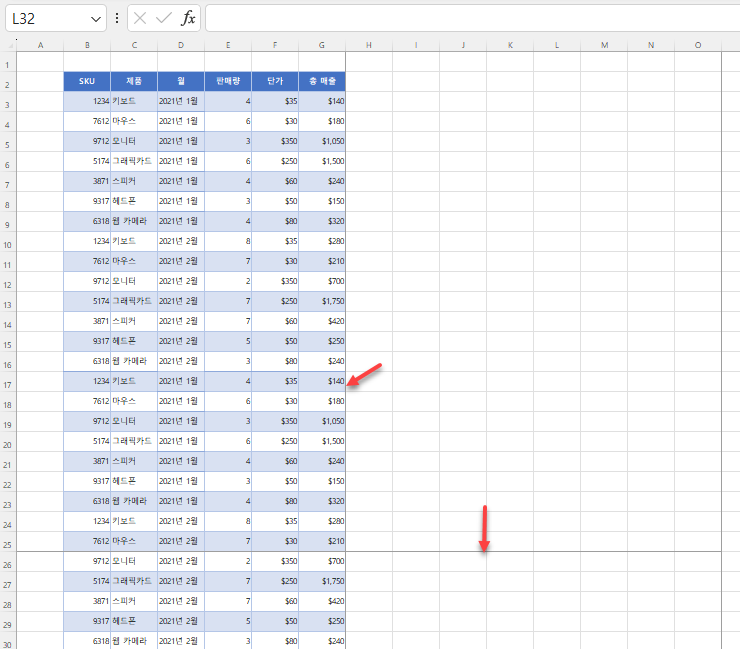The image size is (740, 649).
Task: Select 웹 카메라 cell in row 9
Action: click(x=134, y=221)
